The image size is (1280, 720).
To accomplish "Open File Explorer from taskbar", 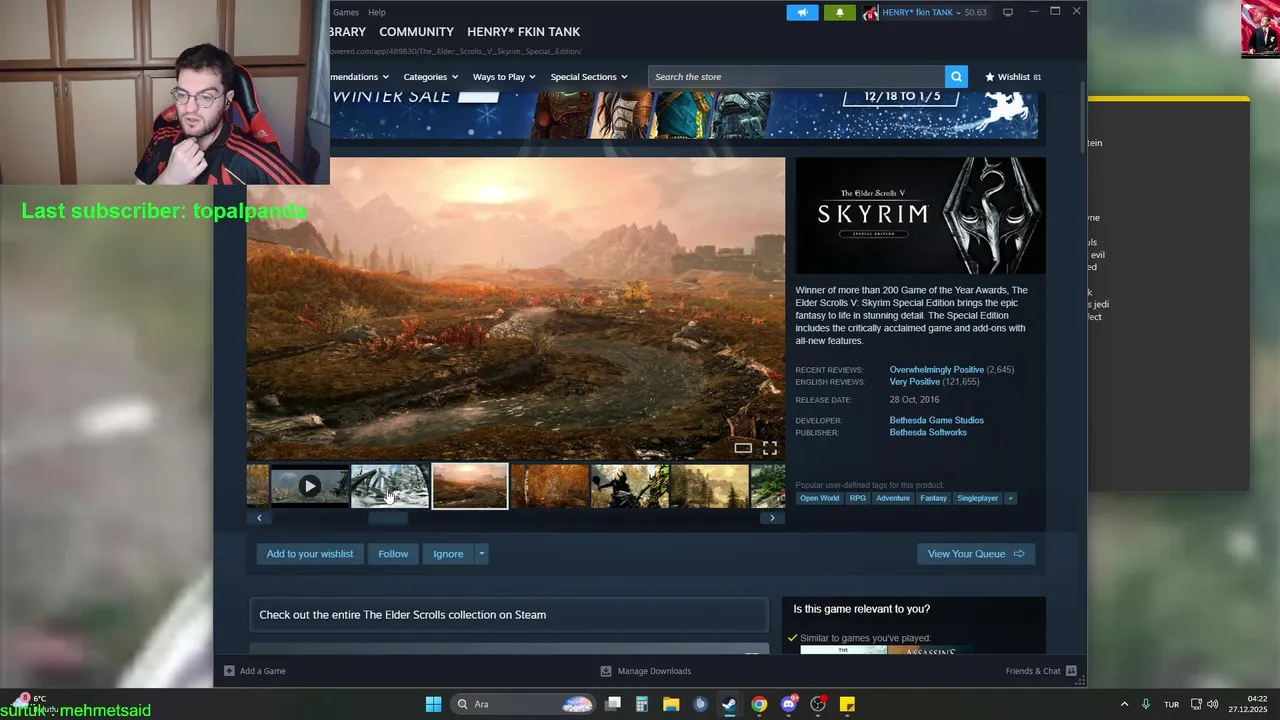I will (671, 704).
